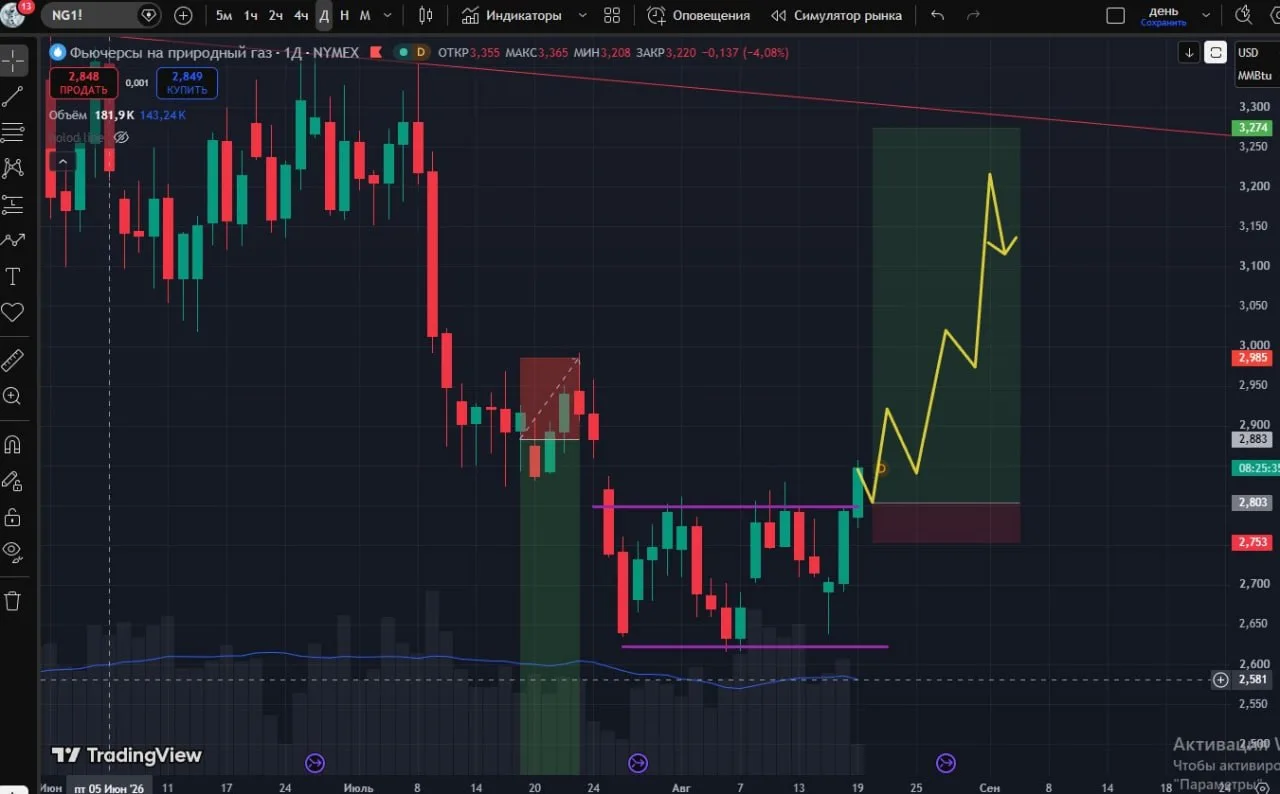The height and width of the screenshot is (794, 1280).
Task: Redo the reverted chart action
Action: [x=973, y=15]
